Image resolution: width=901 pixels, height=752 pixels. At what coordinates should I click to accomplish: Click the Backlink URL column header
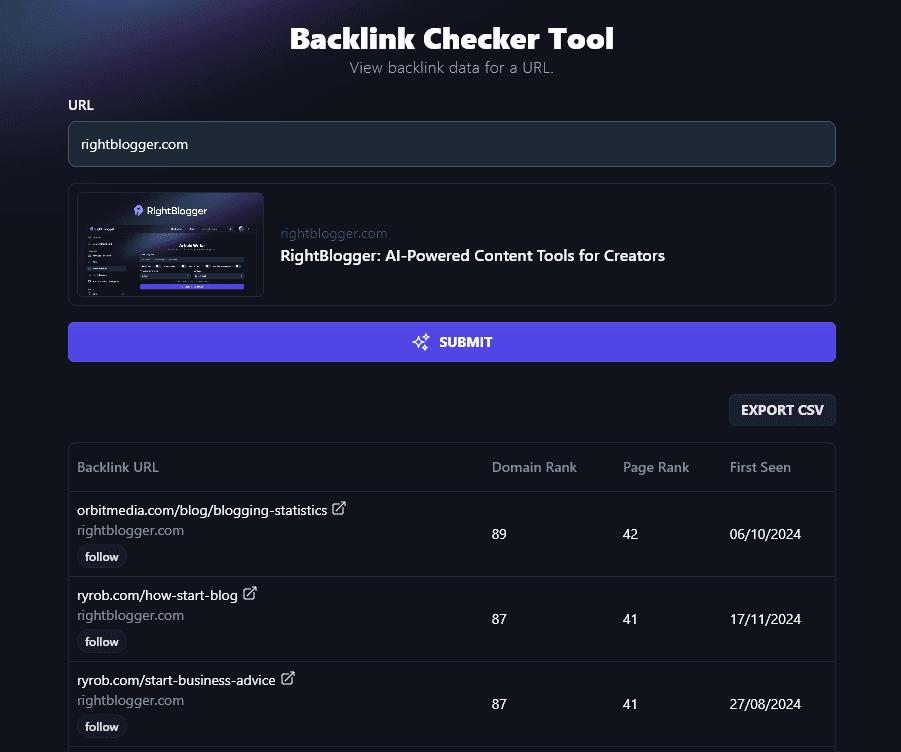118,467
